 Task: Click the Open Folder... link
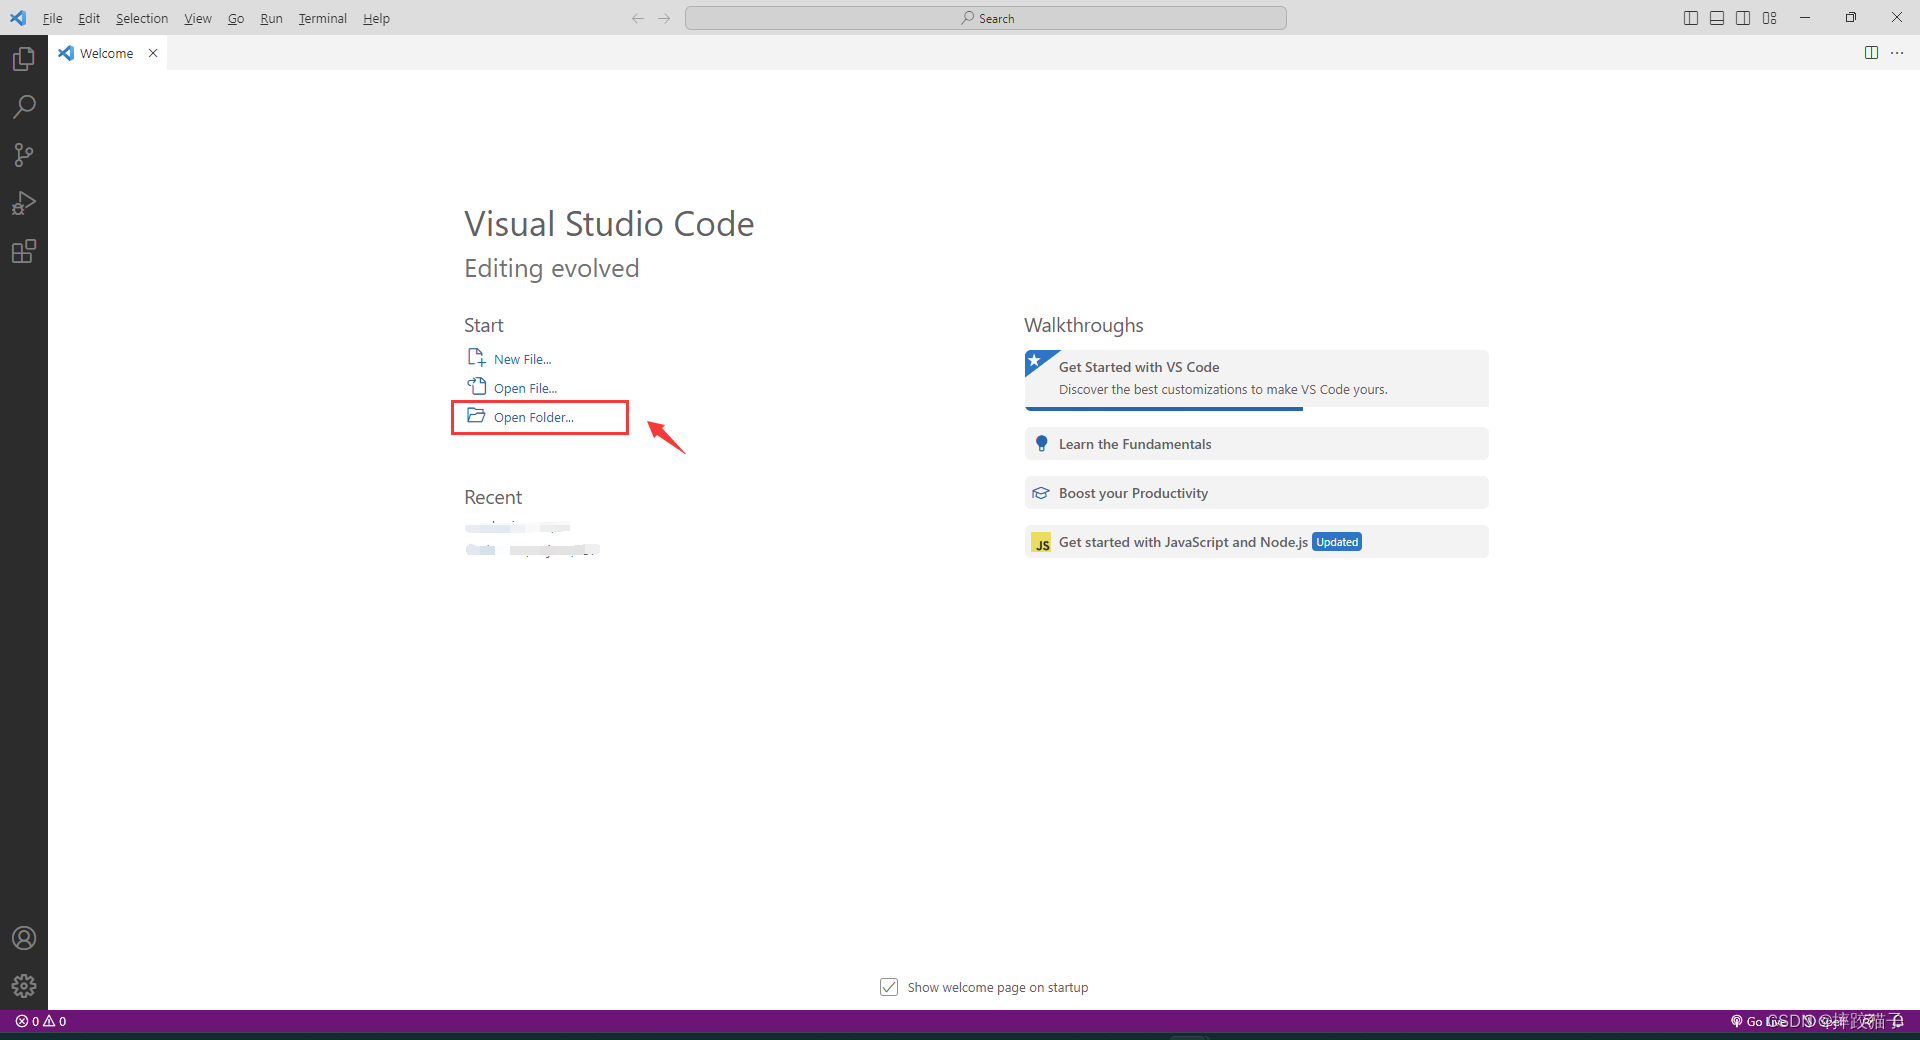coord(534,417)
